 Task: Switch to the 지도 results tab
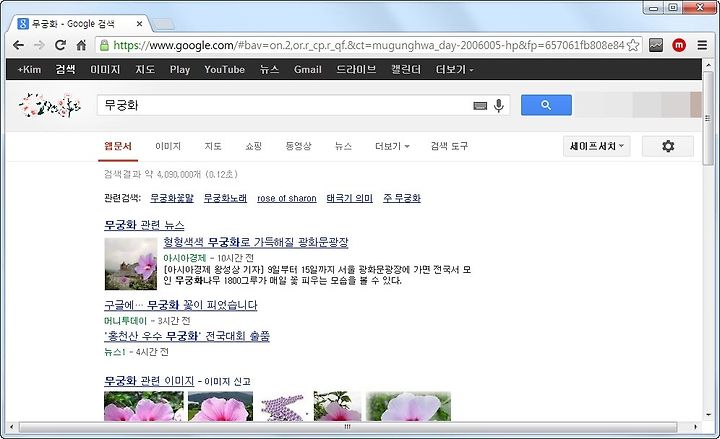pyautogui.click(x=213, y=146)
